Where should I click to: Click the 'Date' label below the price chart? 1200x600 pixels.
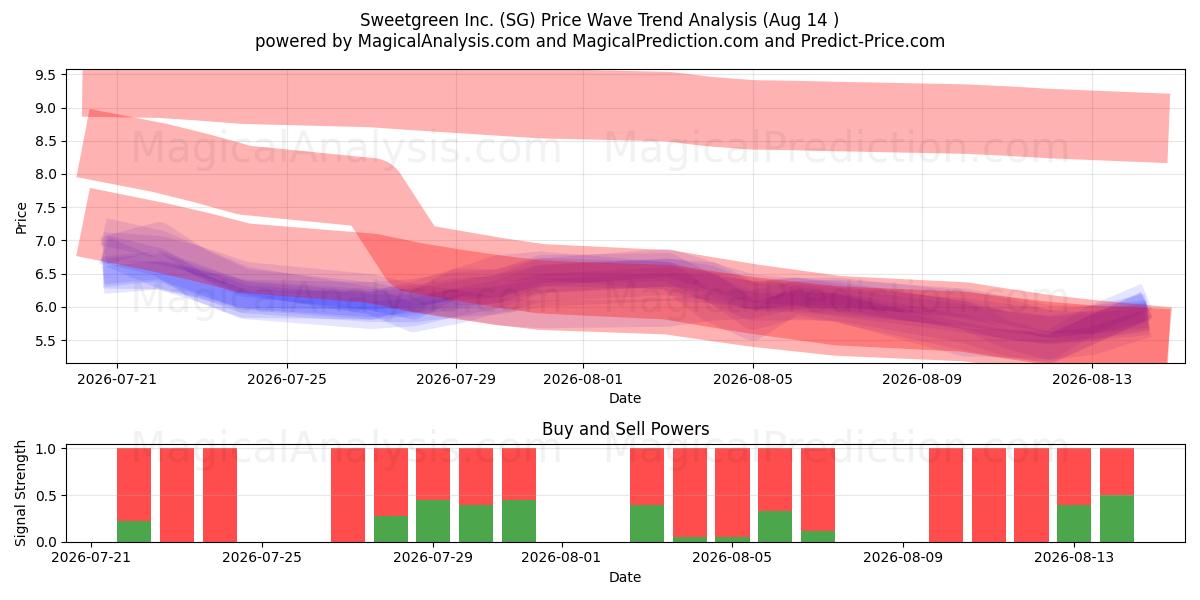(625, 398)
